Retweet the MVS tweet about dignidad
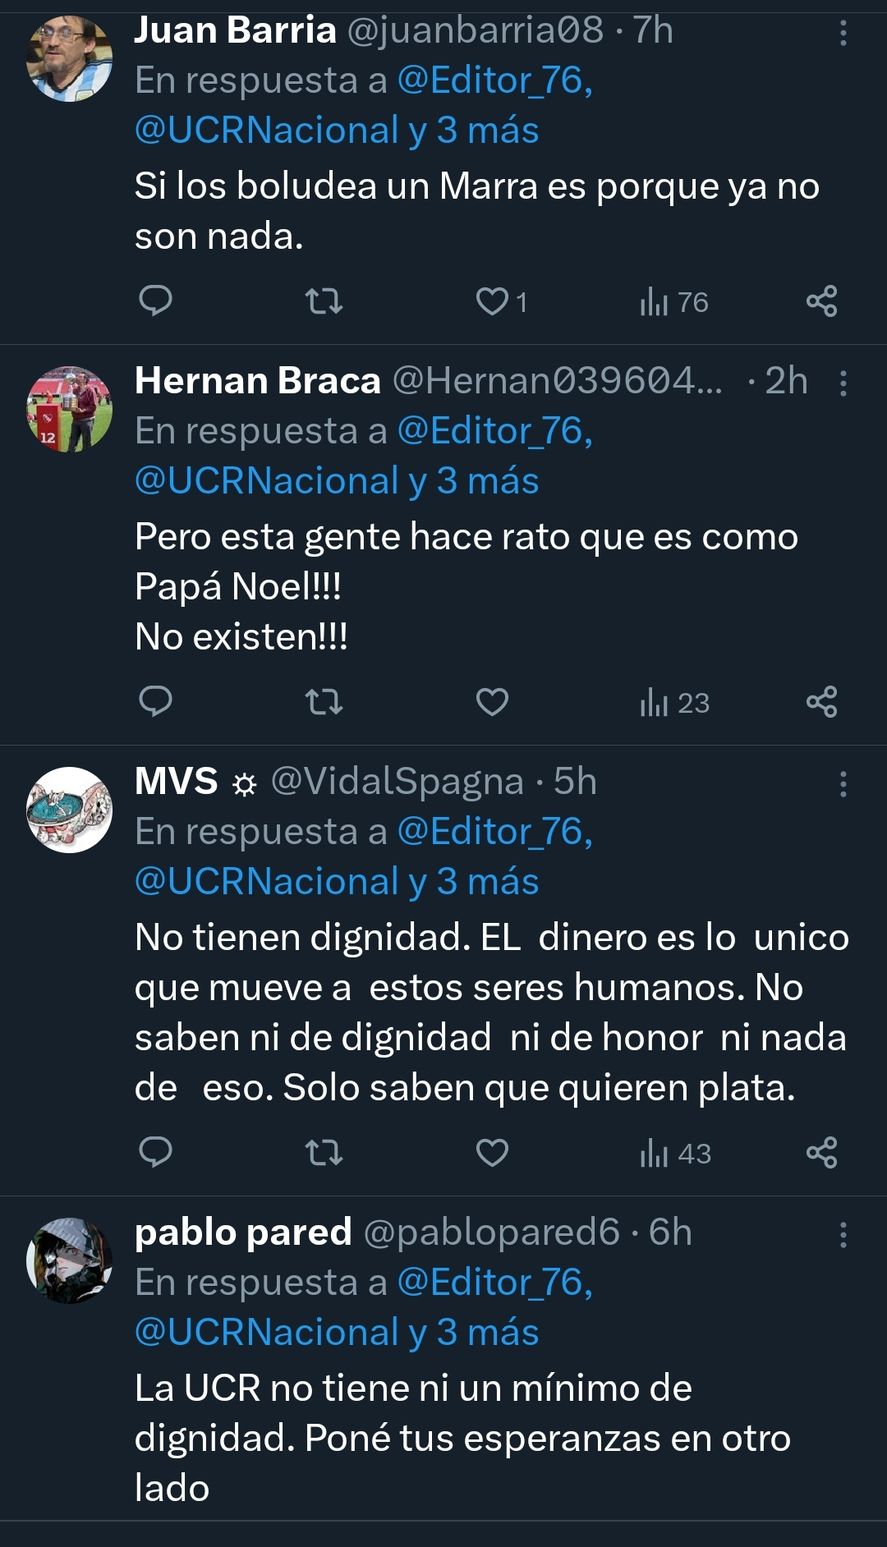Viewport: 887px width, 1547px height. pyautogui.click(x=323, y=1153)
